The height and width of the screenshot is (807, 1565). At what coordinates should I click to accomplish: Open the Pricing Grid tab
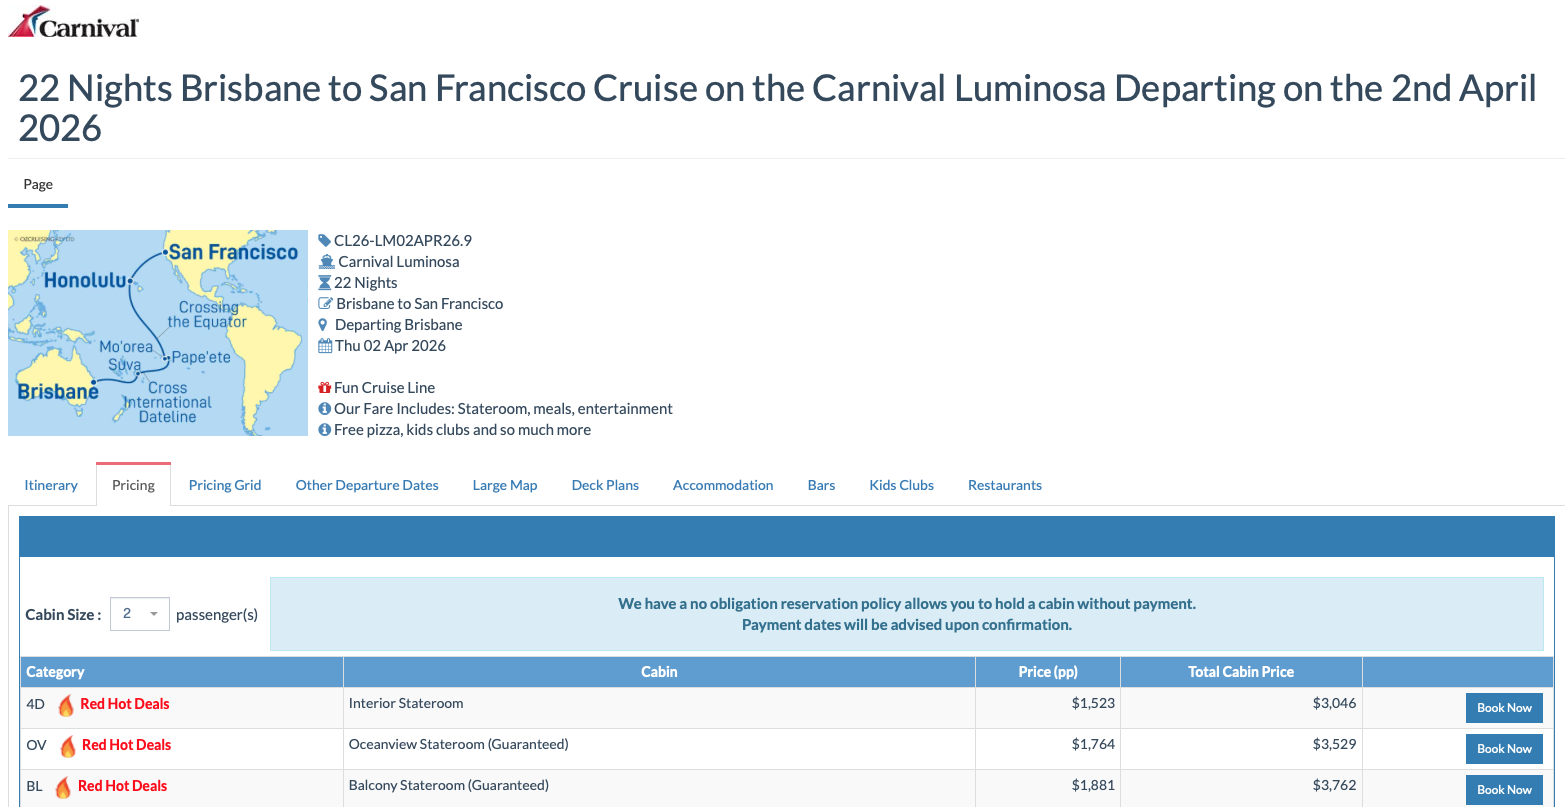pos(225,485)
